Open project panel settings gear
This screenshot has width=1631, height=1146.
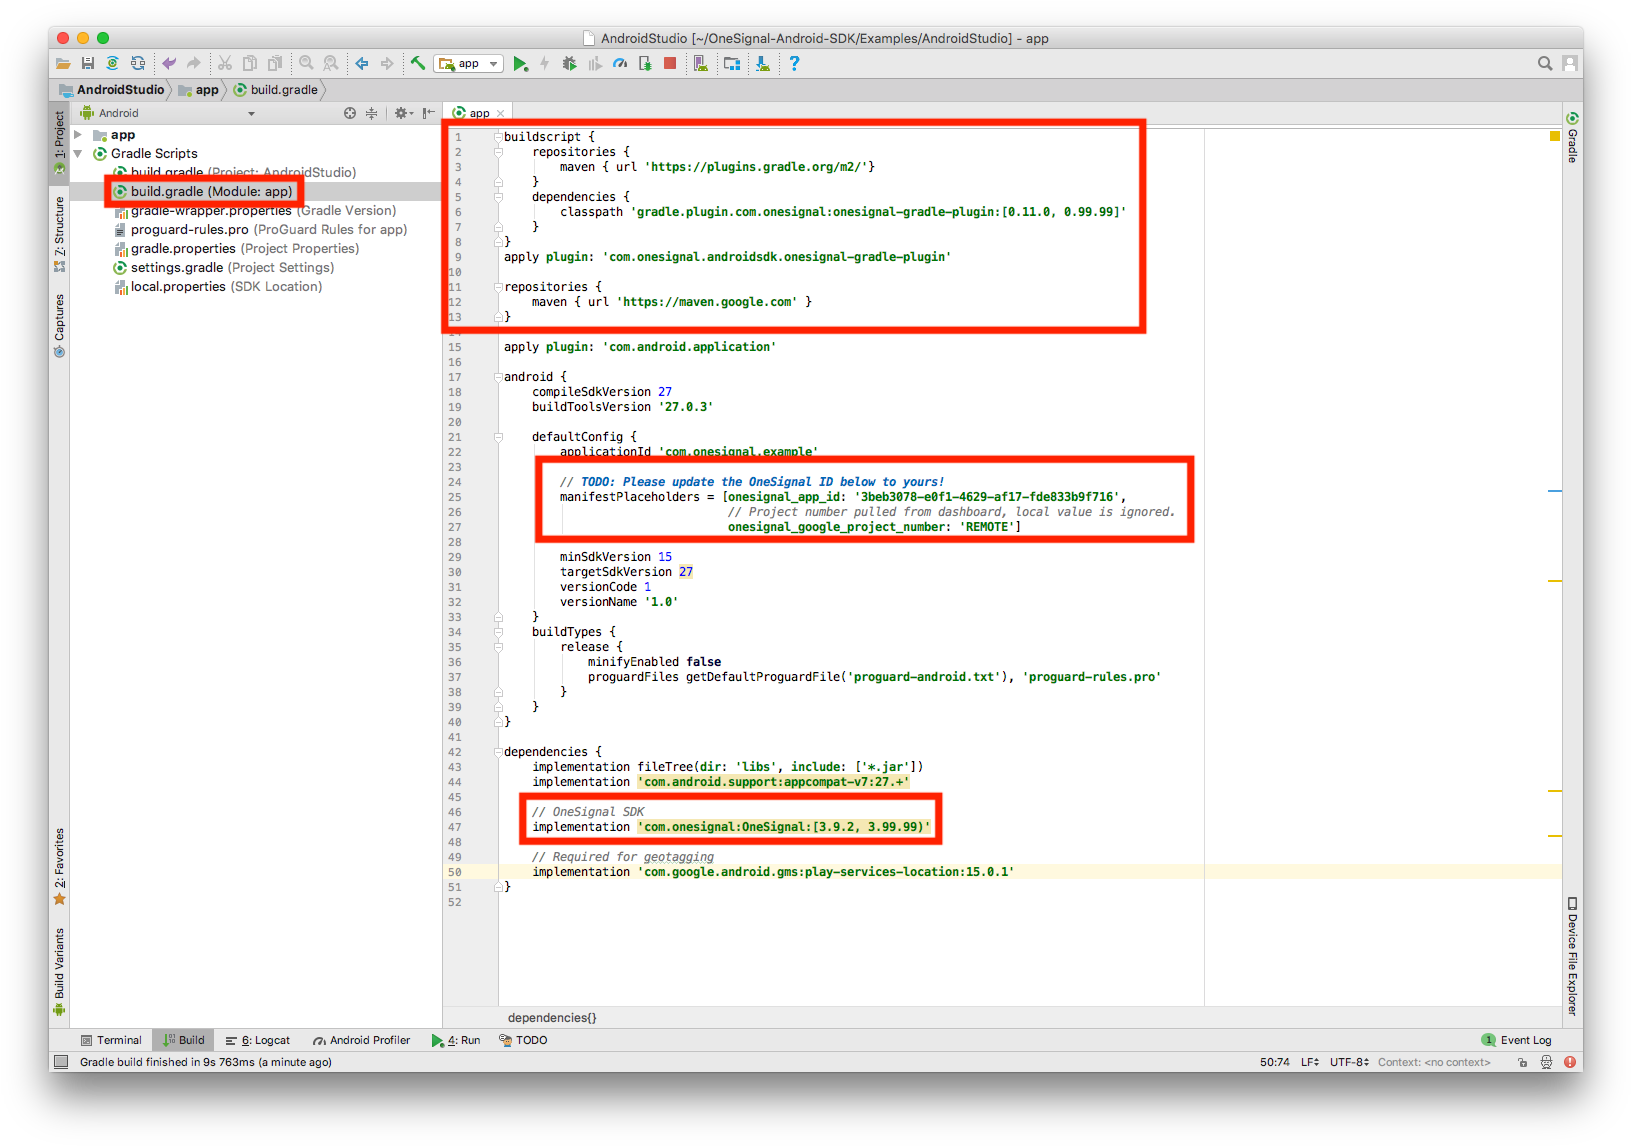tap(401, 113)
